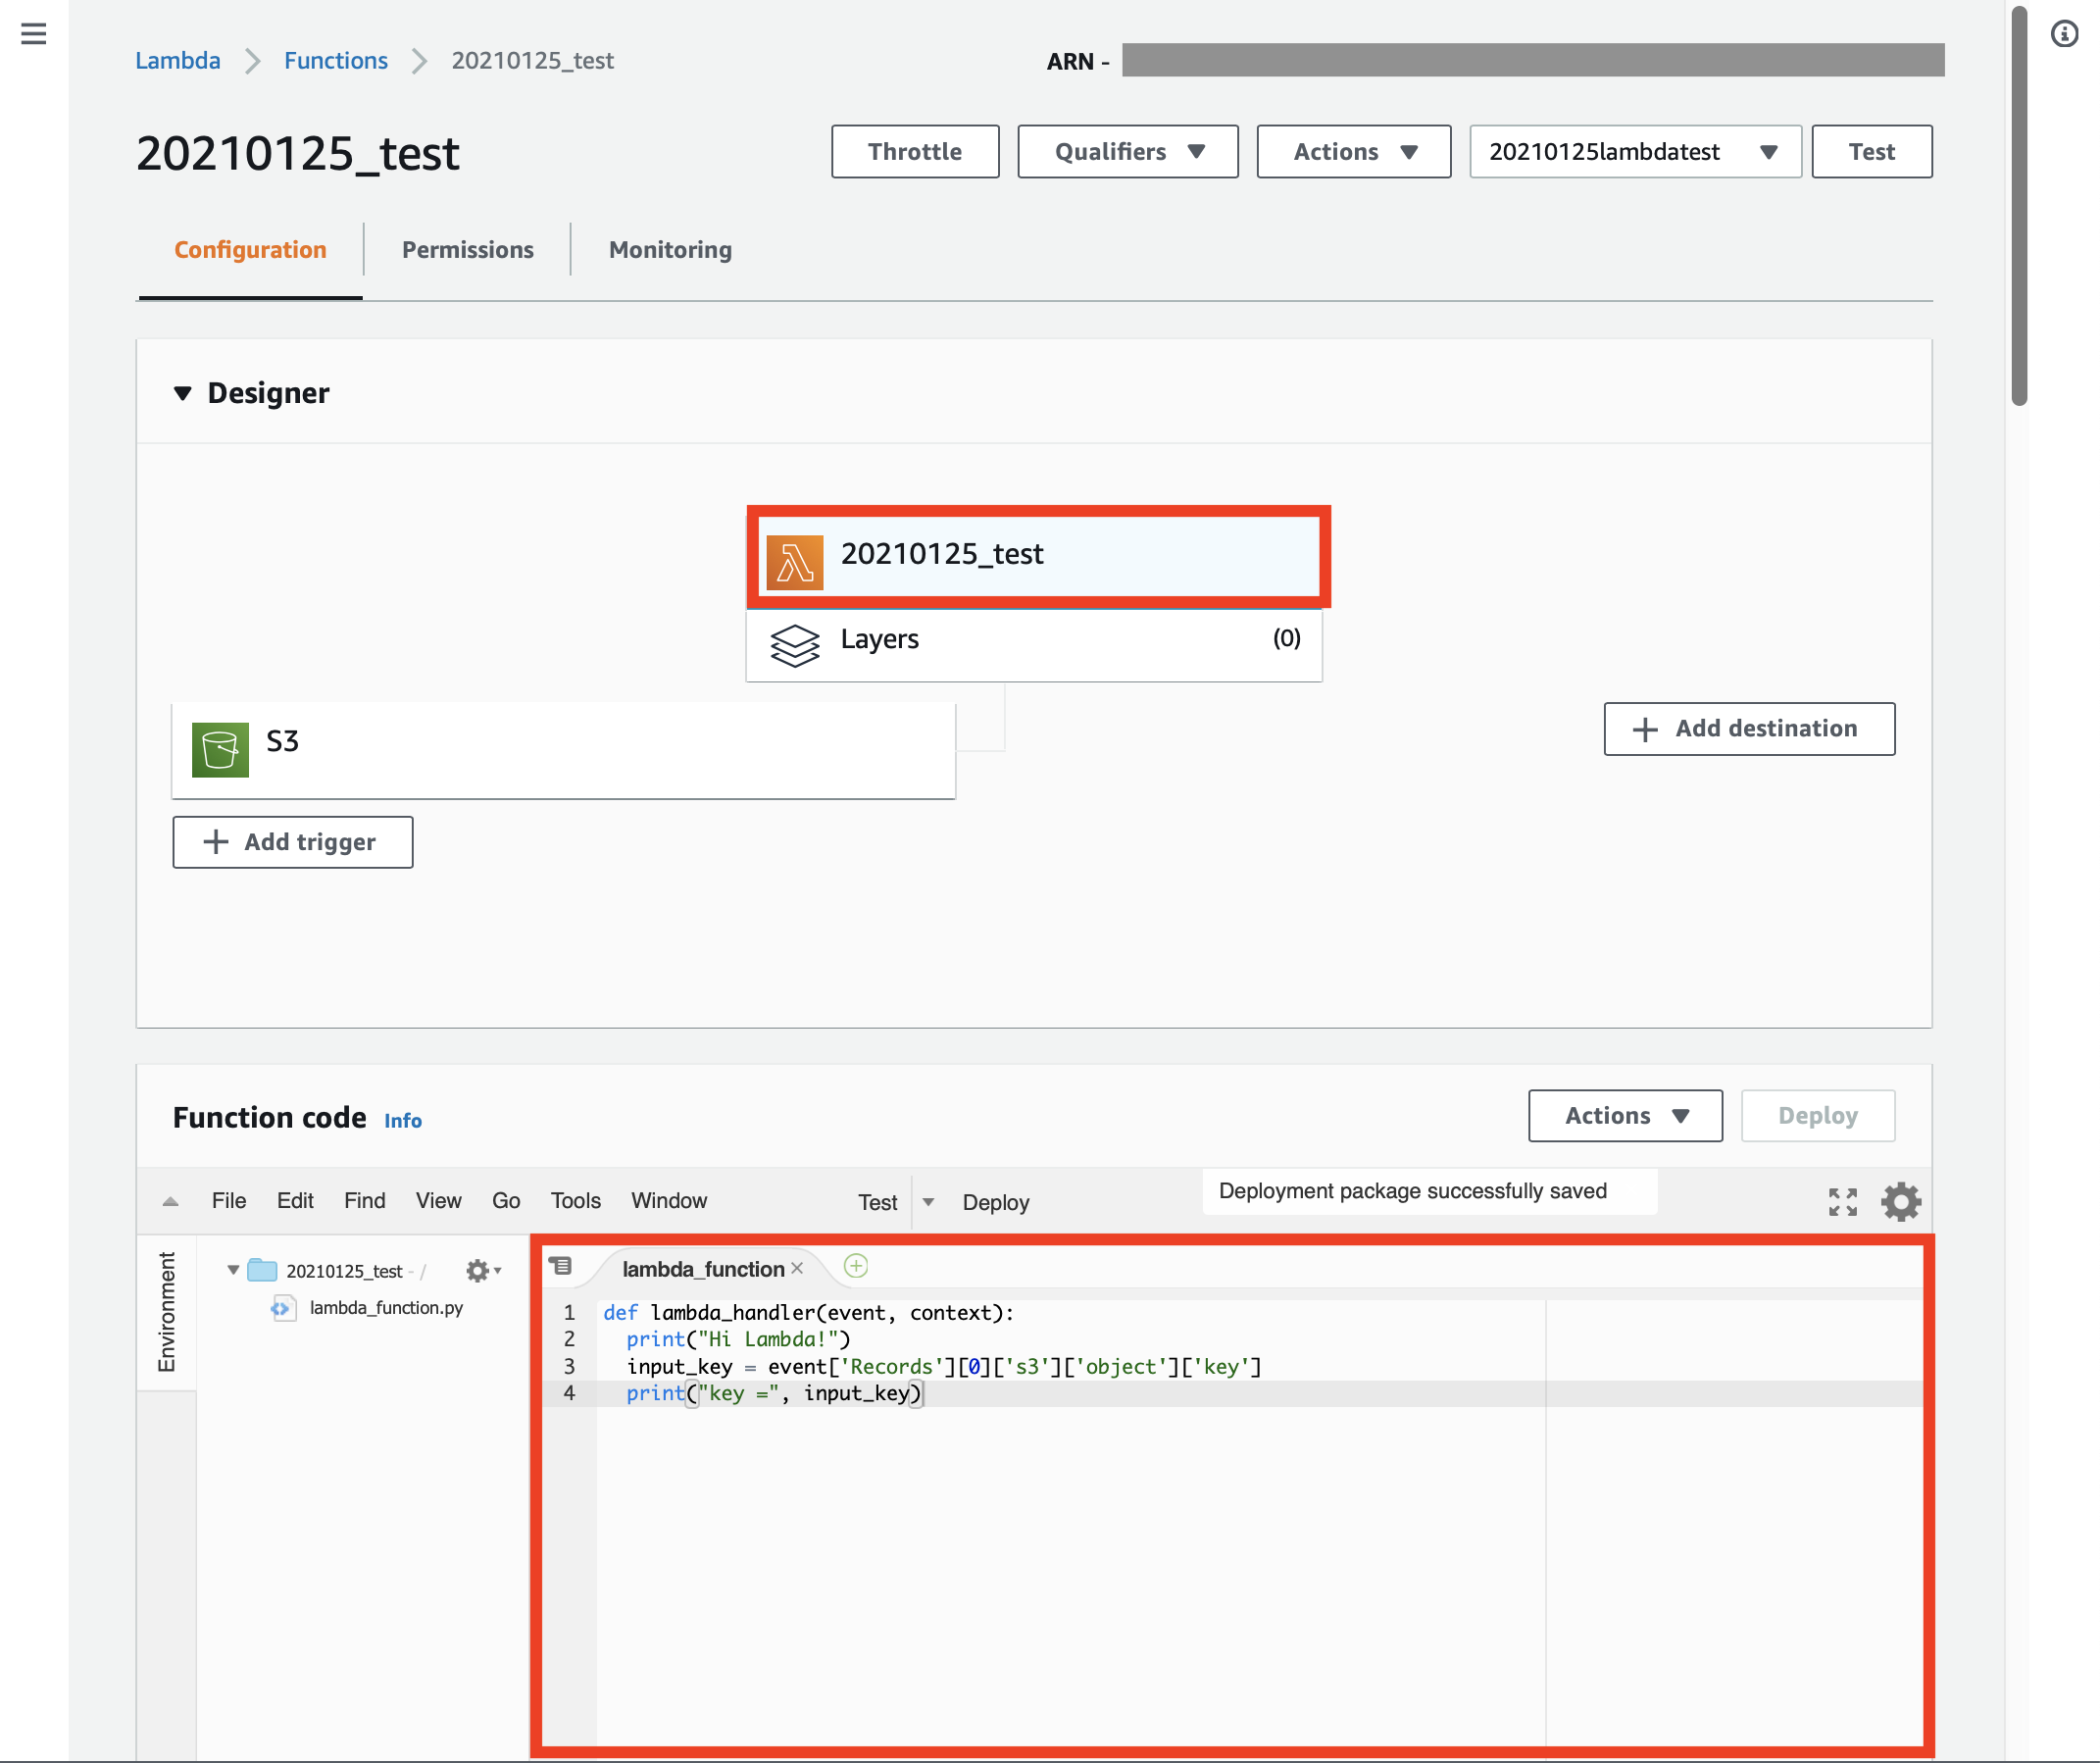Collapse the 20210125_test folder tree

(233, 1270)
